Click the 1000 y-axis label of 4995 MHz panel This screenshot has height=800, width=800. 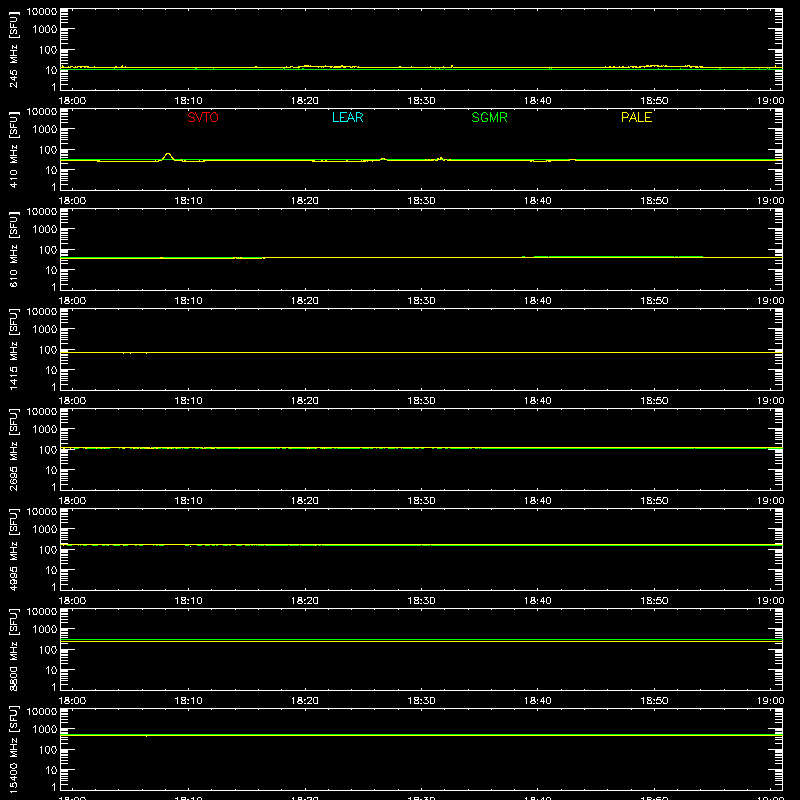click(45, 530)
